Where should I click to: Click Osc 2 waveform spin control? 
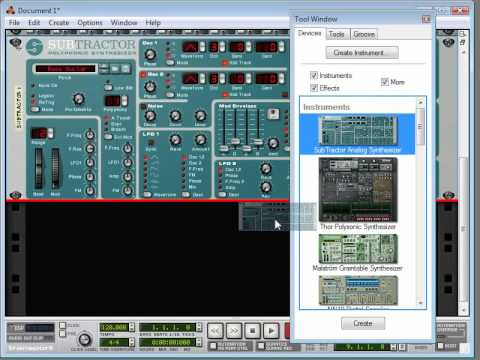tap(202, 79)
